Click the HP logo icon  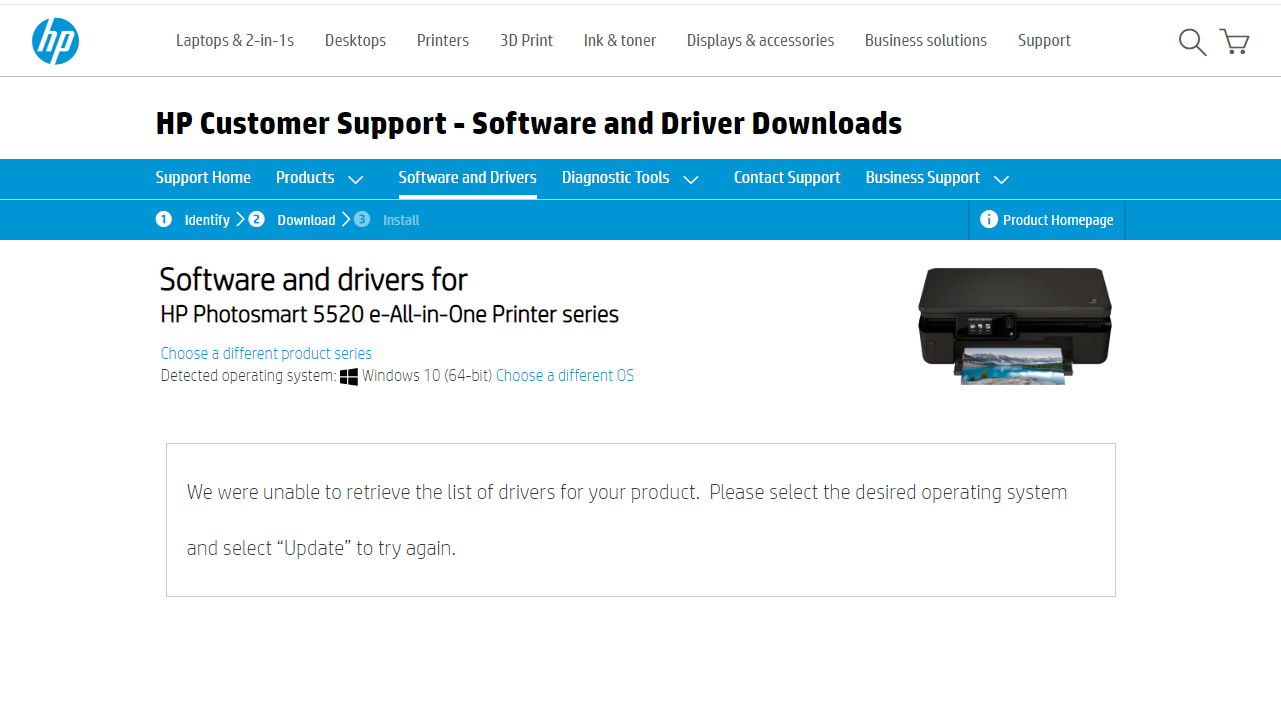[x=55, y=41]
